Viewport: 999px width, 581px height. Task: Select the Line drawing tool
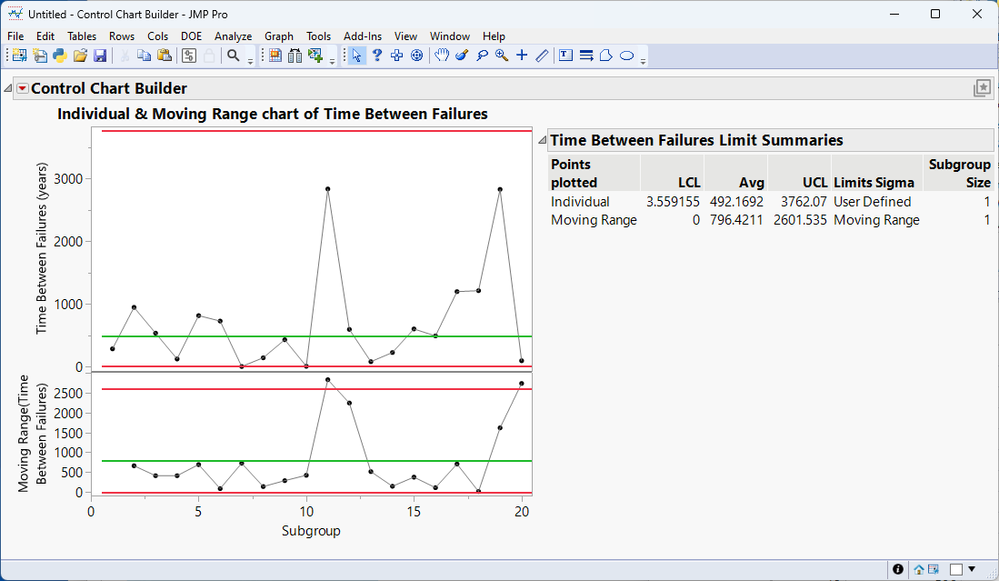click(x=542, y=55)
